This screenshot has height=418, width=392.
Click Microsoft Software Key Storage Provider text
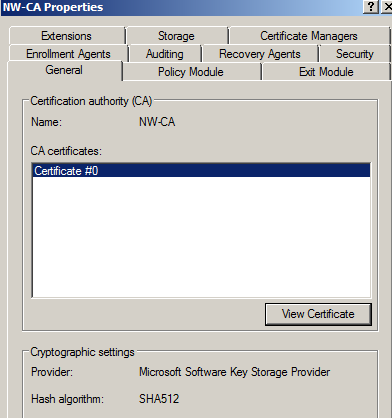tap(234, 372)
